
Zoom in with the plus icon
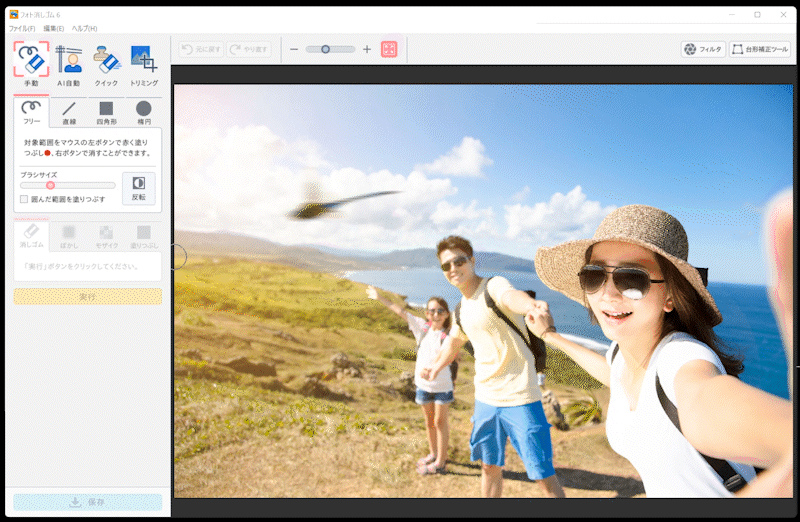[367, 49]
